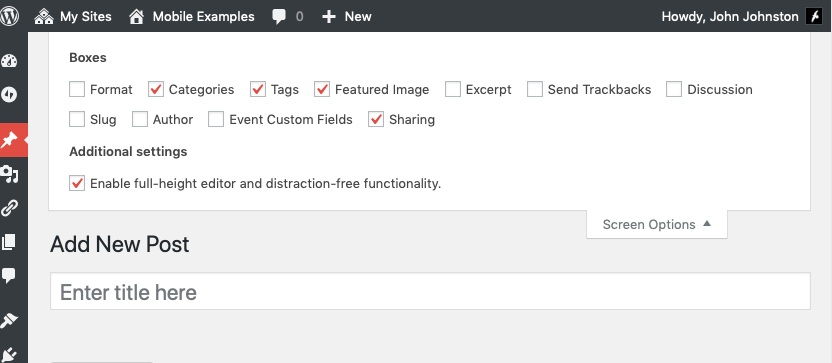Viewport: 832px width, 363px height.
Task: Enable the Event Custom Fields checkbox
Action: click(x=216, y=119)
